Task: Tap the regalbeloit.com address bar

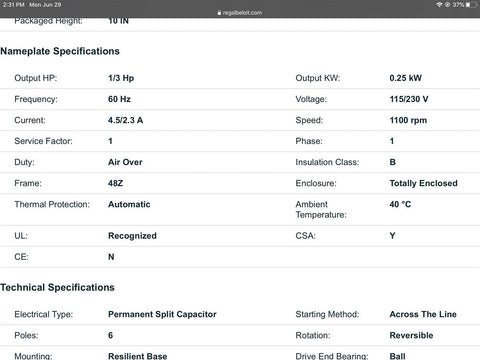Action: 240,13
